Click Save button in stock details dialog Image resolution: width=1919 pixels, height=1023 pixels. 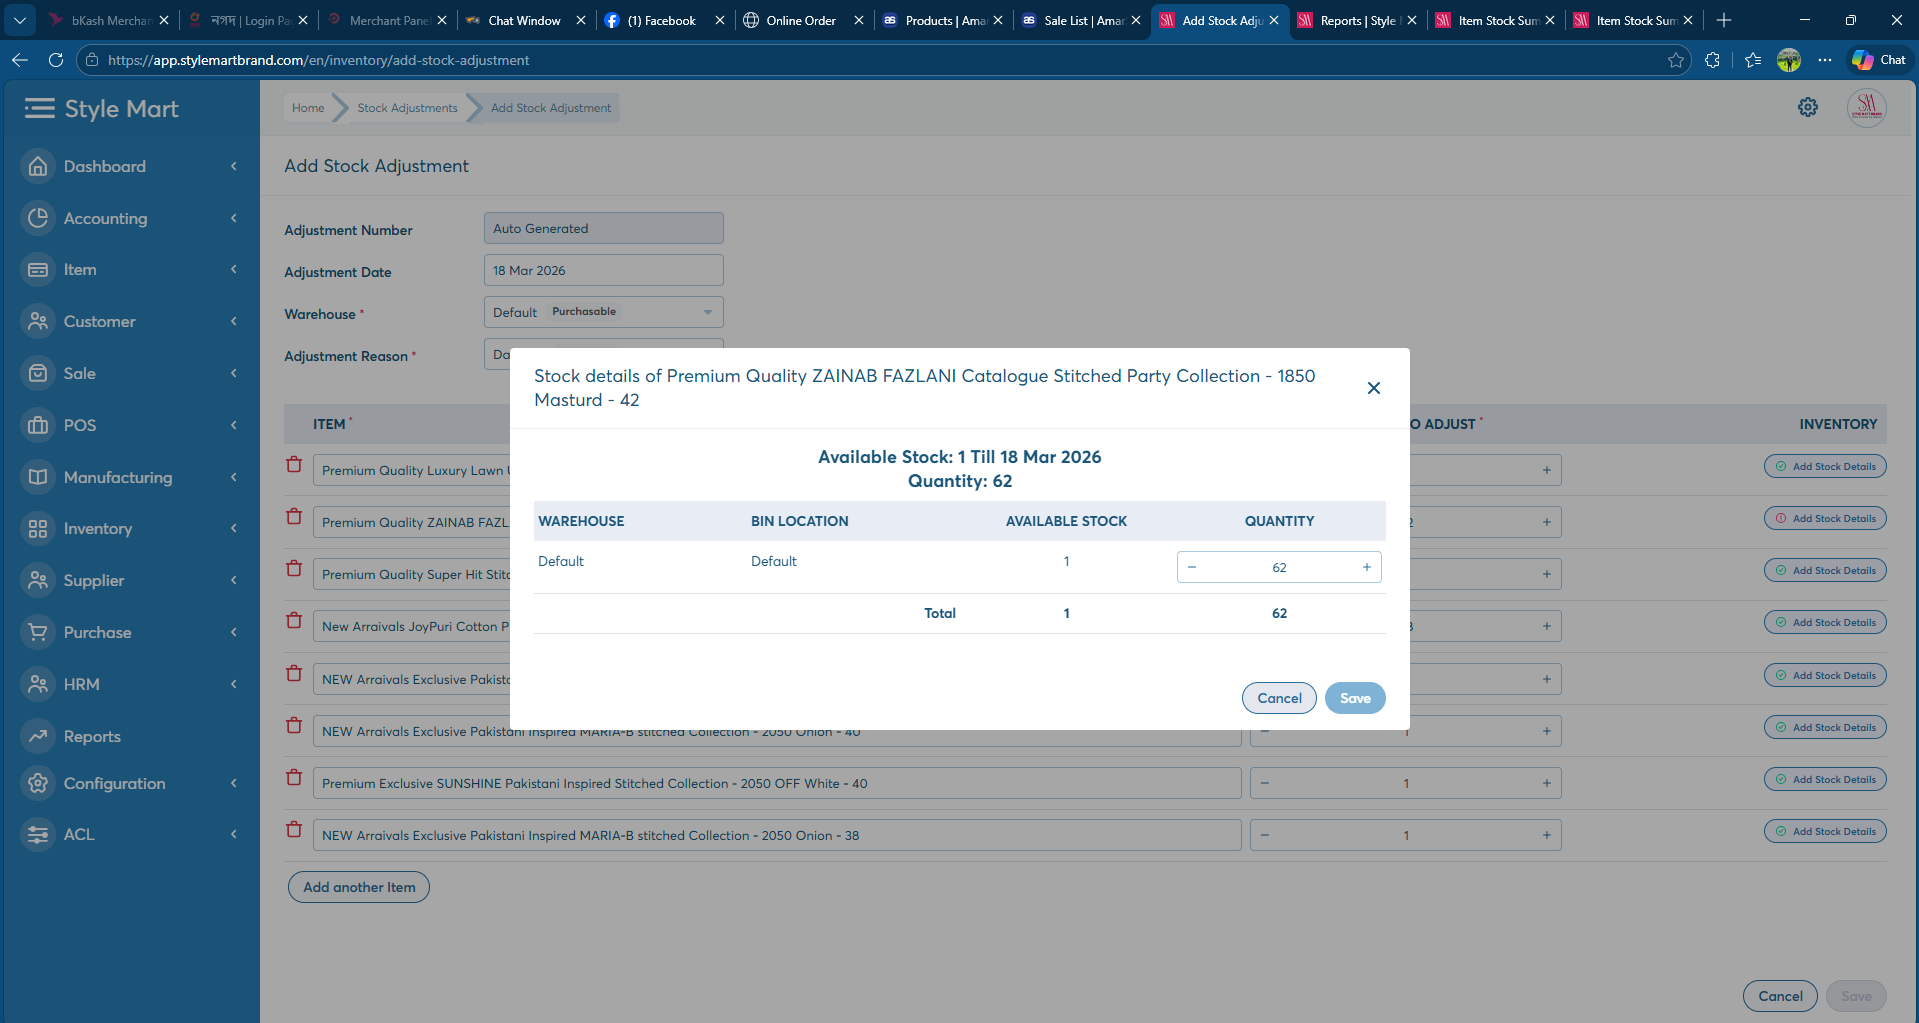tap(1354, 698)
